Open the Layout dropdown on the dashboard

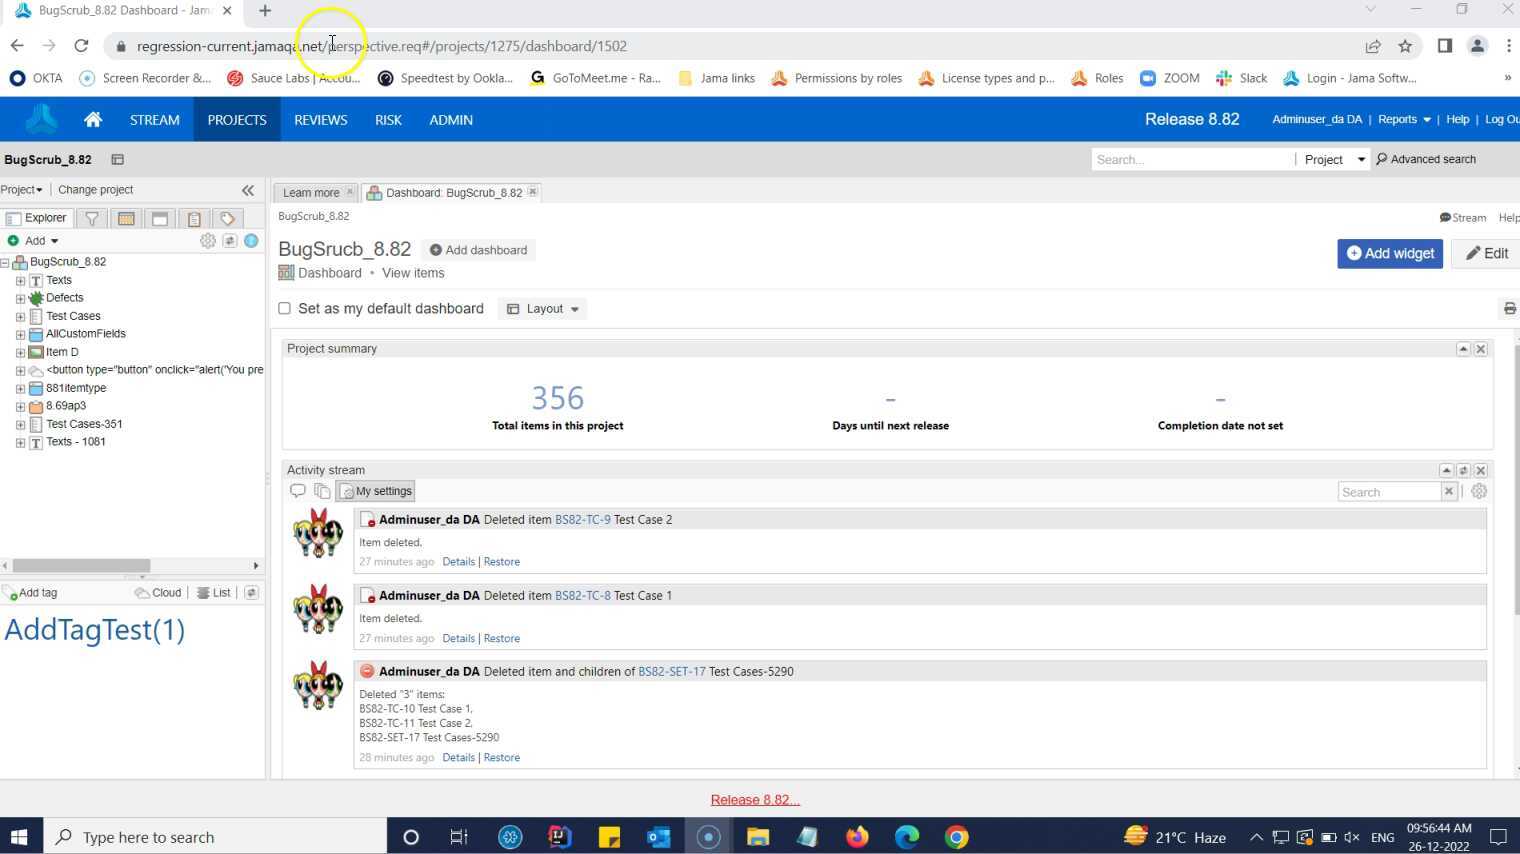click(x=542, y=308)
